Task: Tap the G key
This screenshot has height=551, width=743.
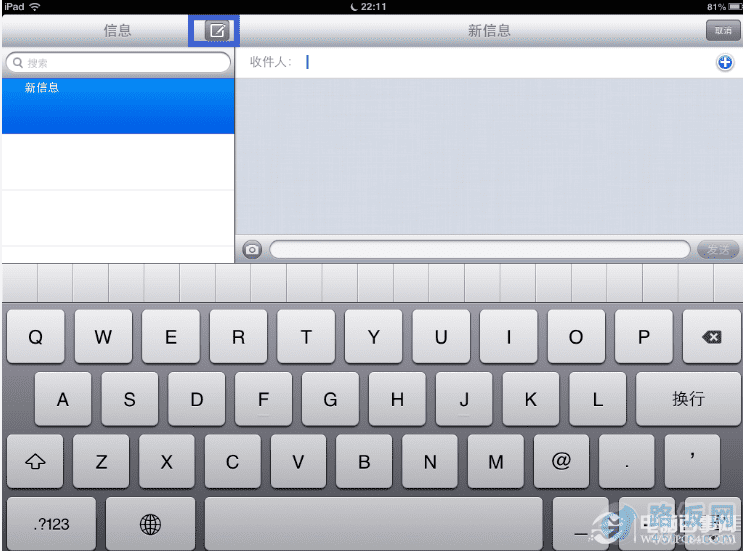Action: [330, 399]
